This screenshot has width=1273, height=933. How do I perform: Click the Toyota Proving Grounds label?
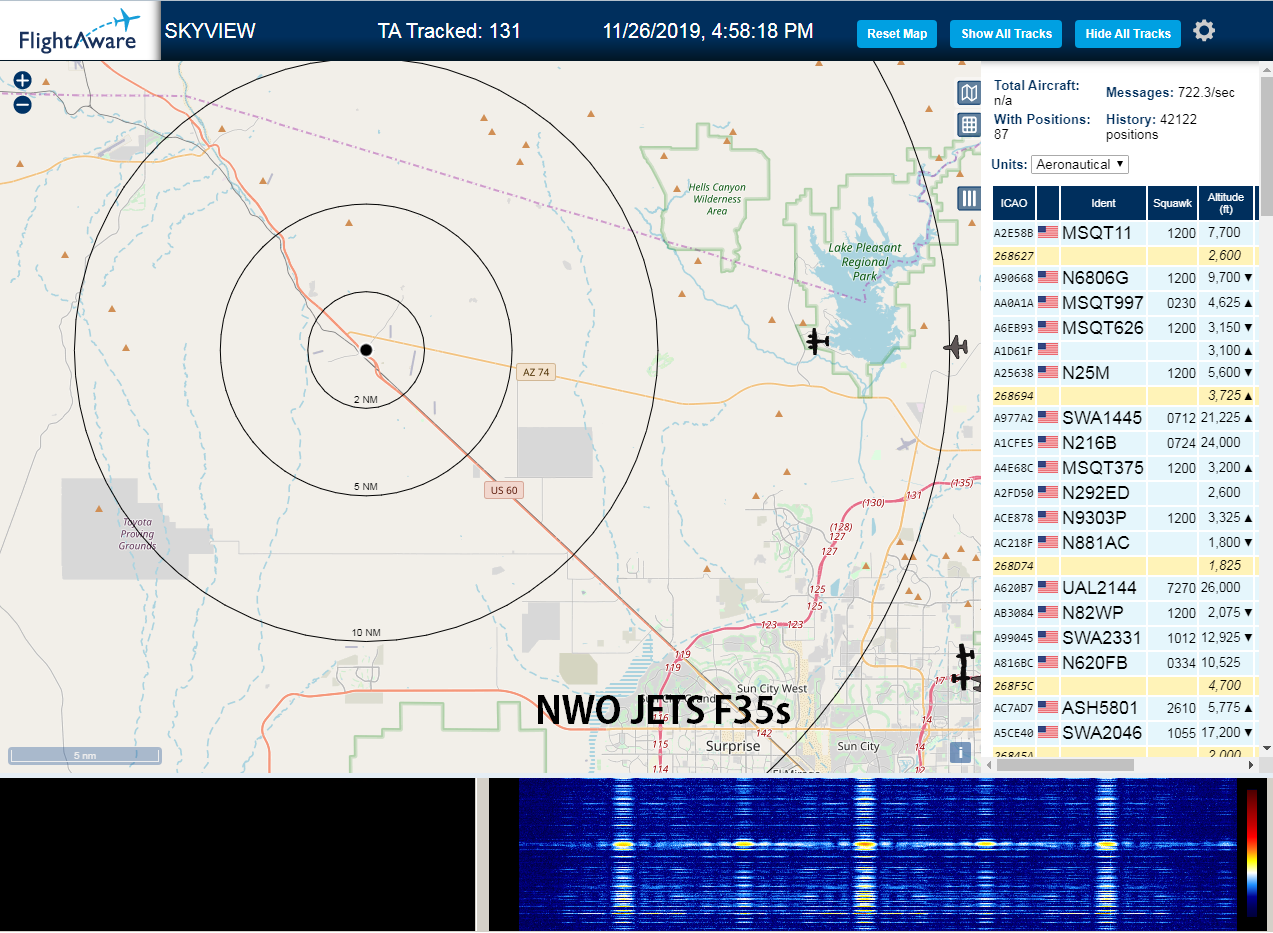pos(137,534)
